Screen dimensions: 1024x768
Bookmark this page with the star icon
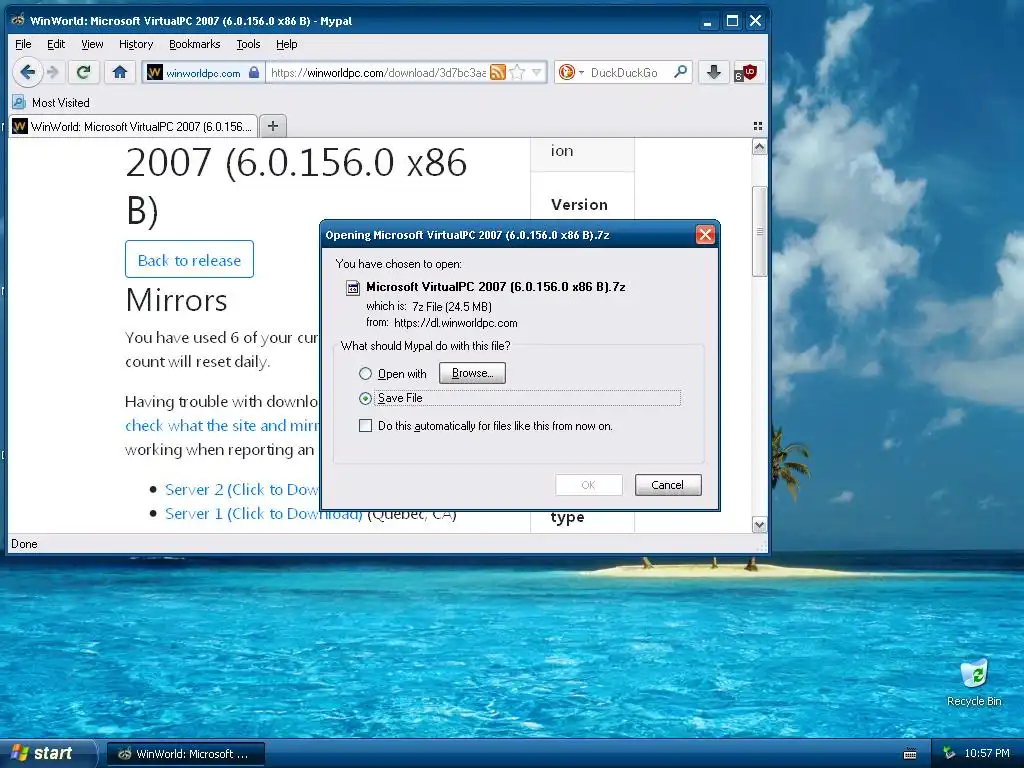(517, 72)
